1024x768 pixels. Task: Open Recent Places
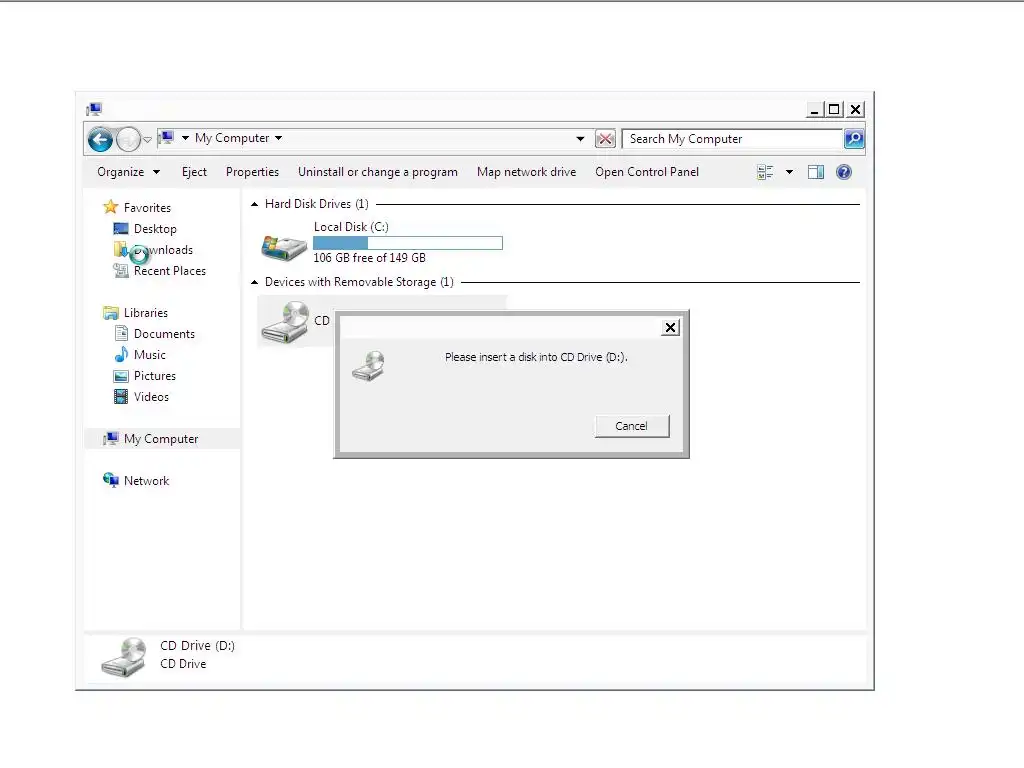pos(170,271)
